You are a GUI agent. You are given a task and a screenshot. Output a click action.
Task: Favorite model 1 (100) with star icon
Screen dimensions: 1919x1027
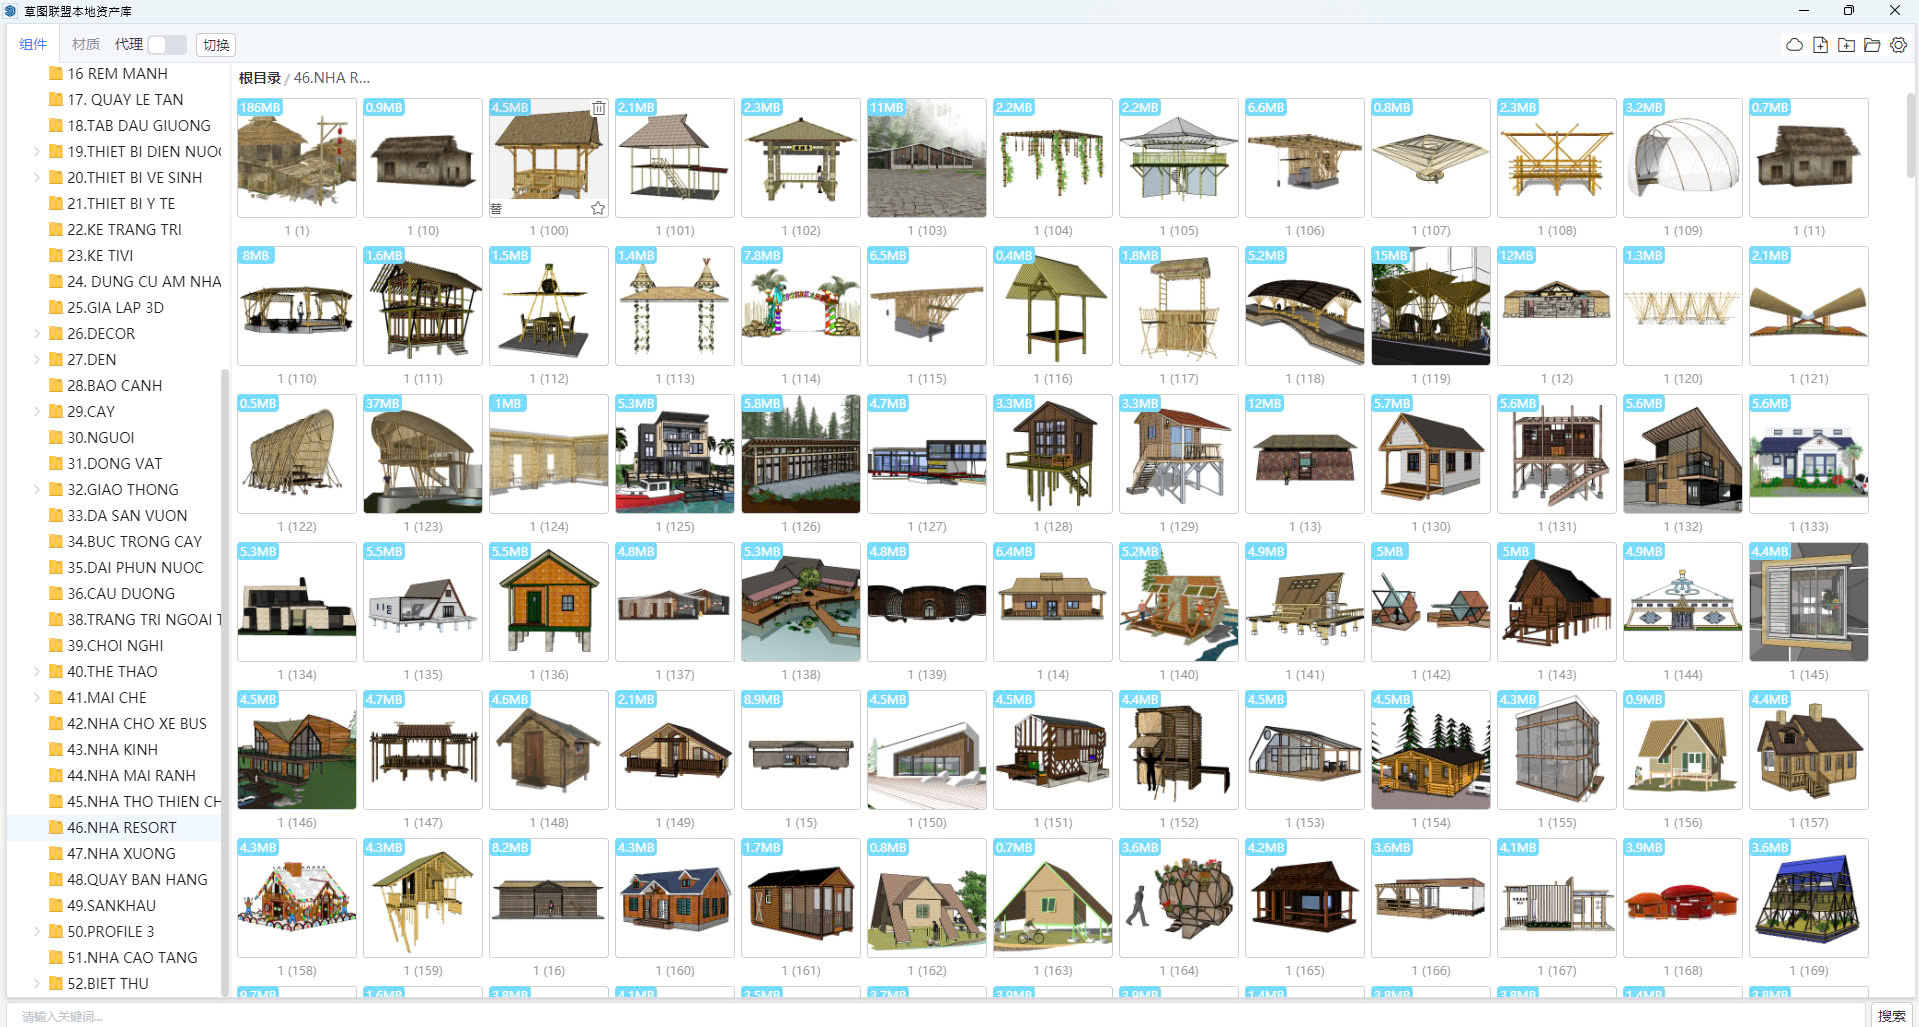[598, 208]
